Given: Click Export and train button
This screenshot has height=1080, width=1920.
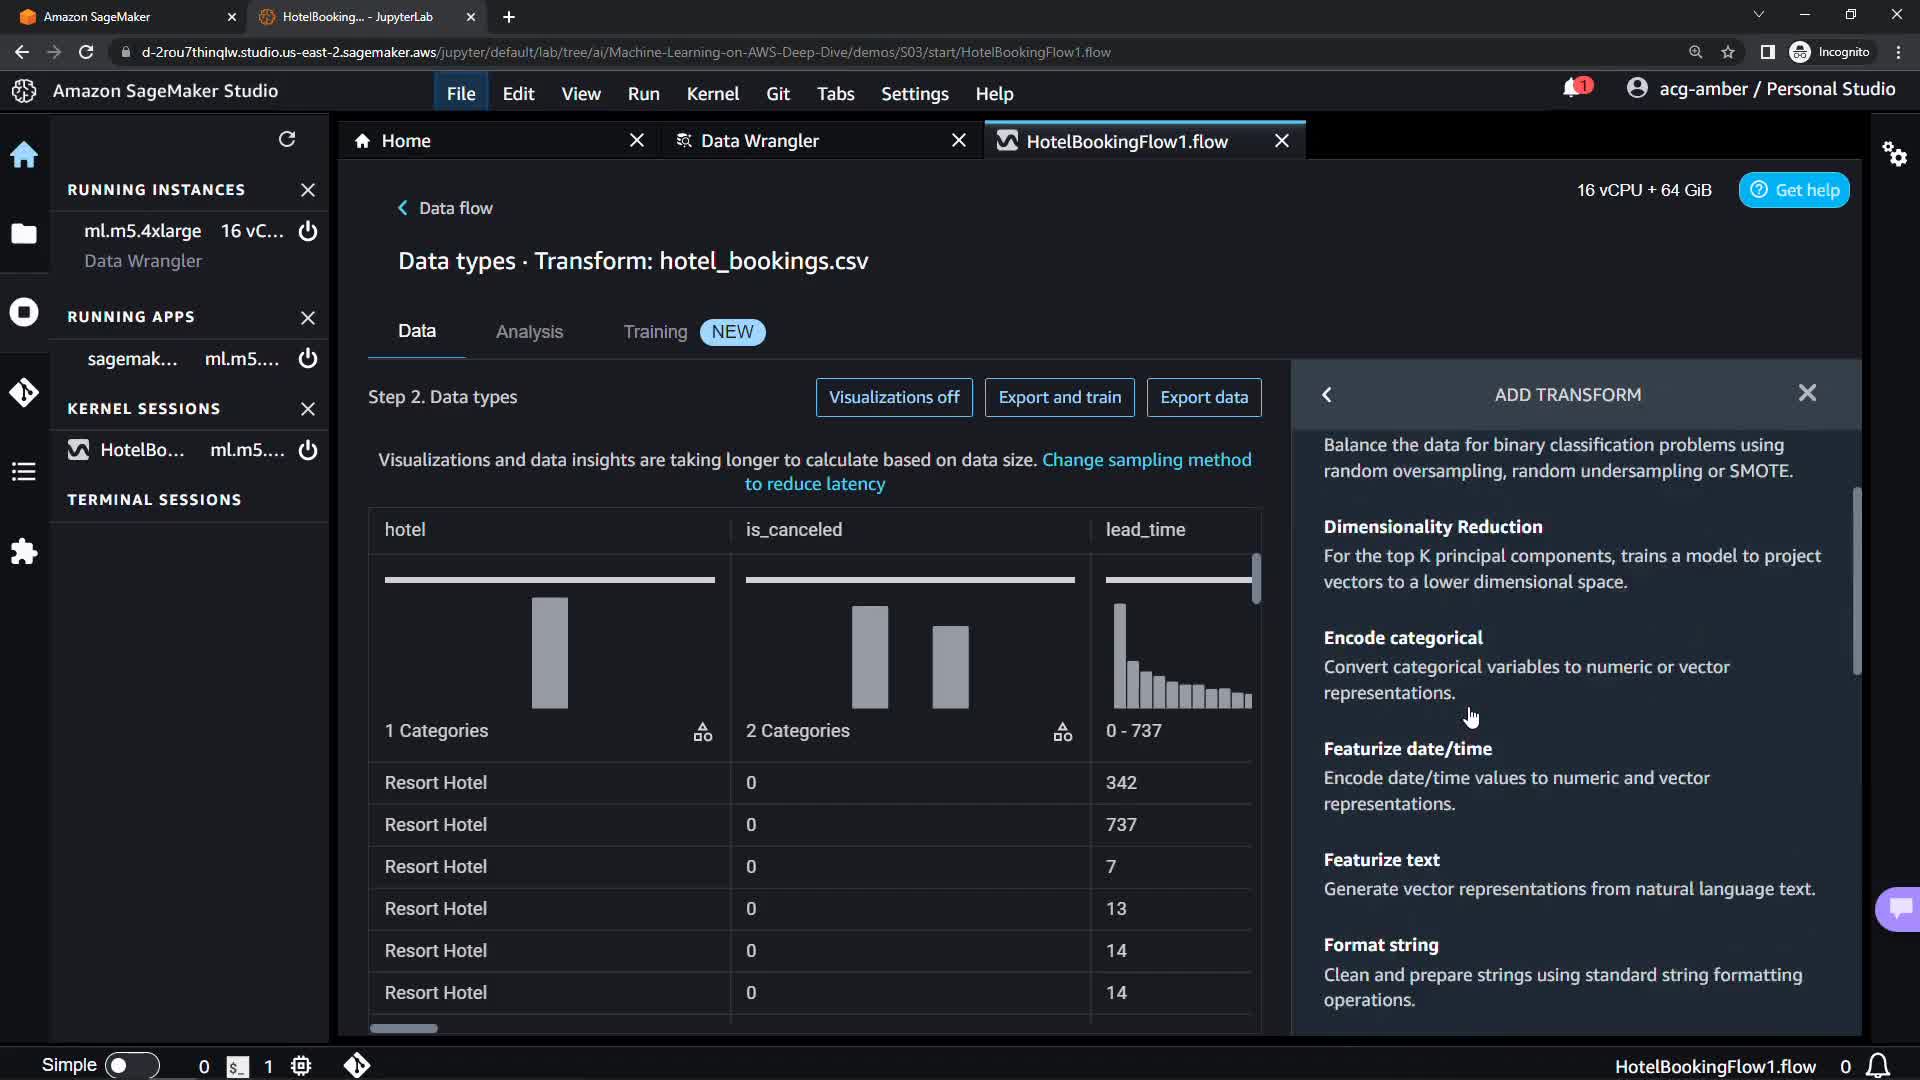Looking at the screenshot, I should tap(1059, 397).
